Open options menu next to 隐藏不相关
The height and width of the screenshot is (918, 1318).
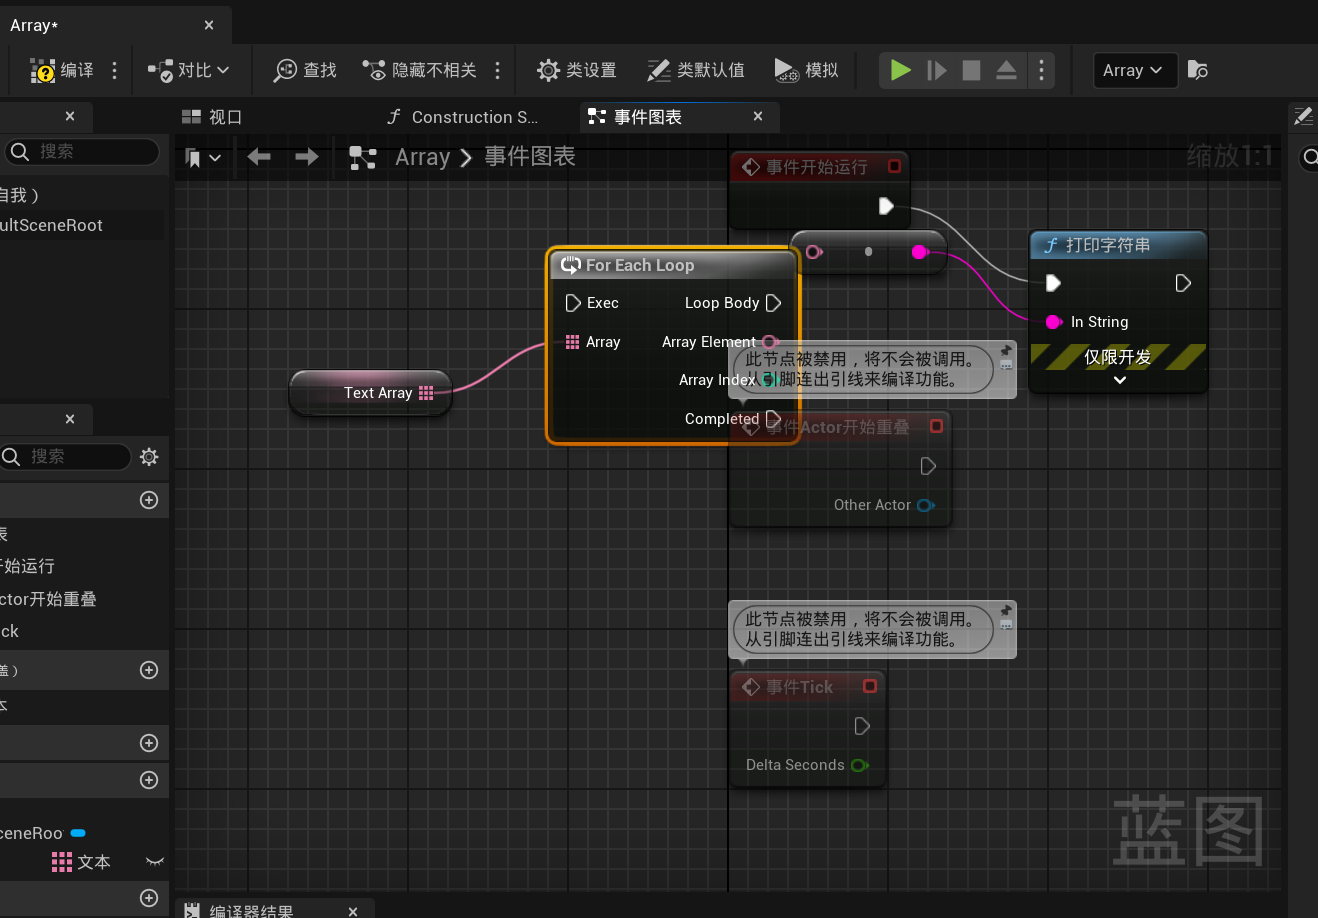(x=497, y=70)
